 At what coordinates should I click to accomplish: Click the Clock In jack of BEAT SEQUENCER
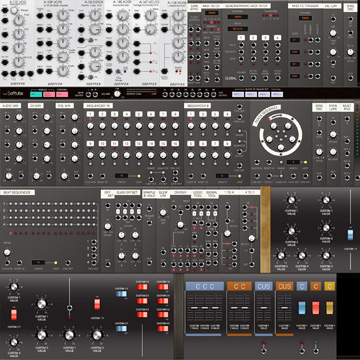click(x=7, y=263)
